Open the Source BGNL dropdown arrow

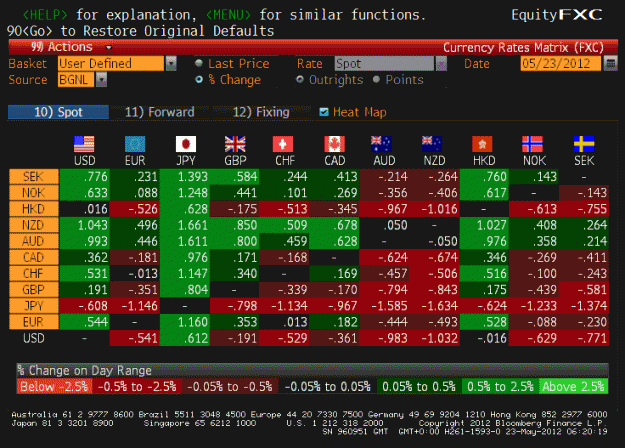102,80
